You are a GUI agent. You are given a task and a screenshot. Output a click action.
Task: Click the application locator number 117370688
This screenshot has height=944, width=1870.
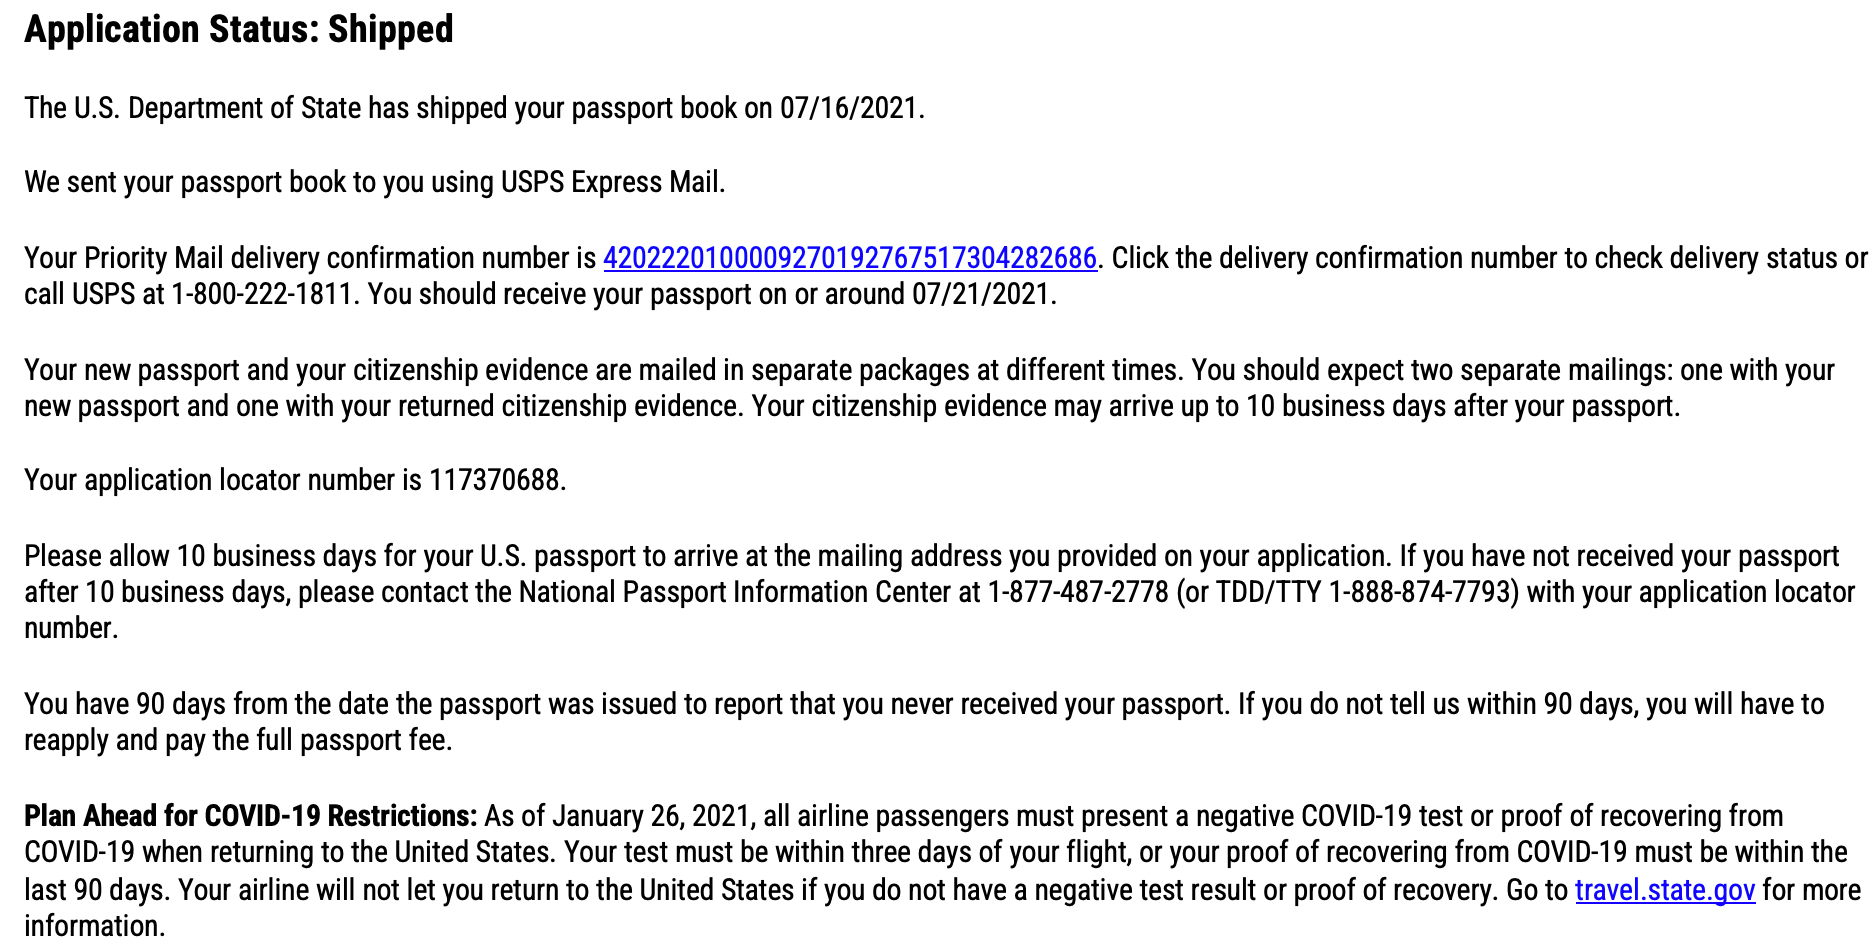click(x=494, y=480)
